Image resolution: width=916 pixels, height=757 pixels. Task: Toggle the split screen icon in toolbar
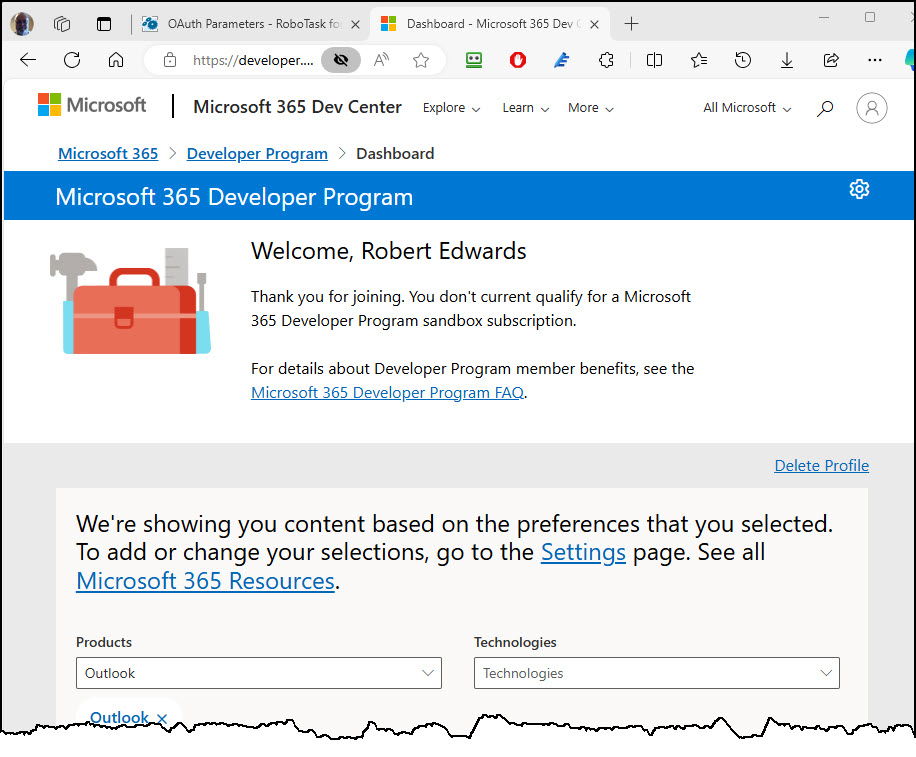point(655,60)
